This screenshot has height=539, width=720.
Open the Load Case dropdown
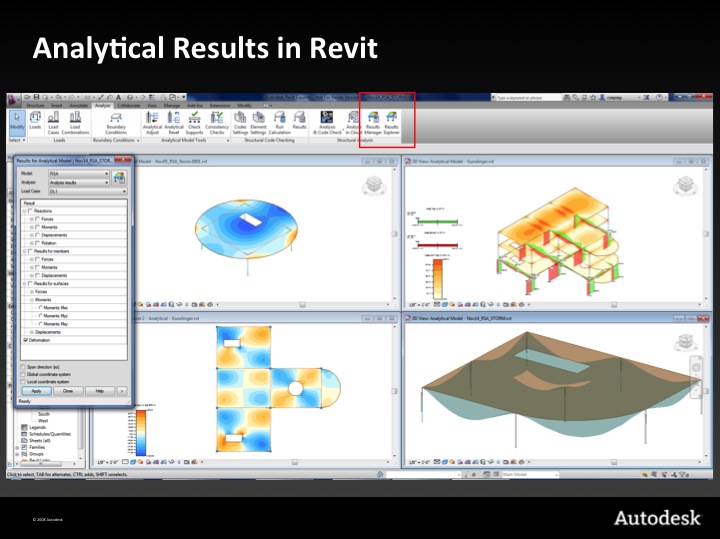87,191
